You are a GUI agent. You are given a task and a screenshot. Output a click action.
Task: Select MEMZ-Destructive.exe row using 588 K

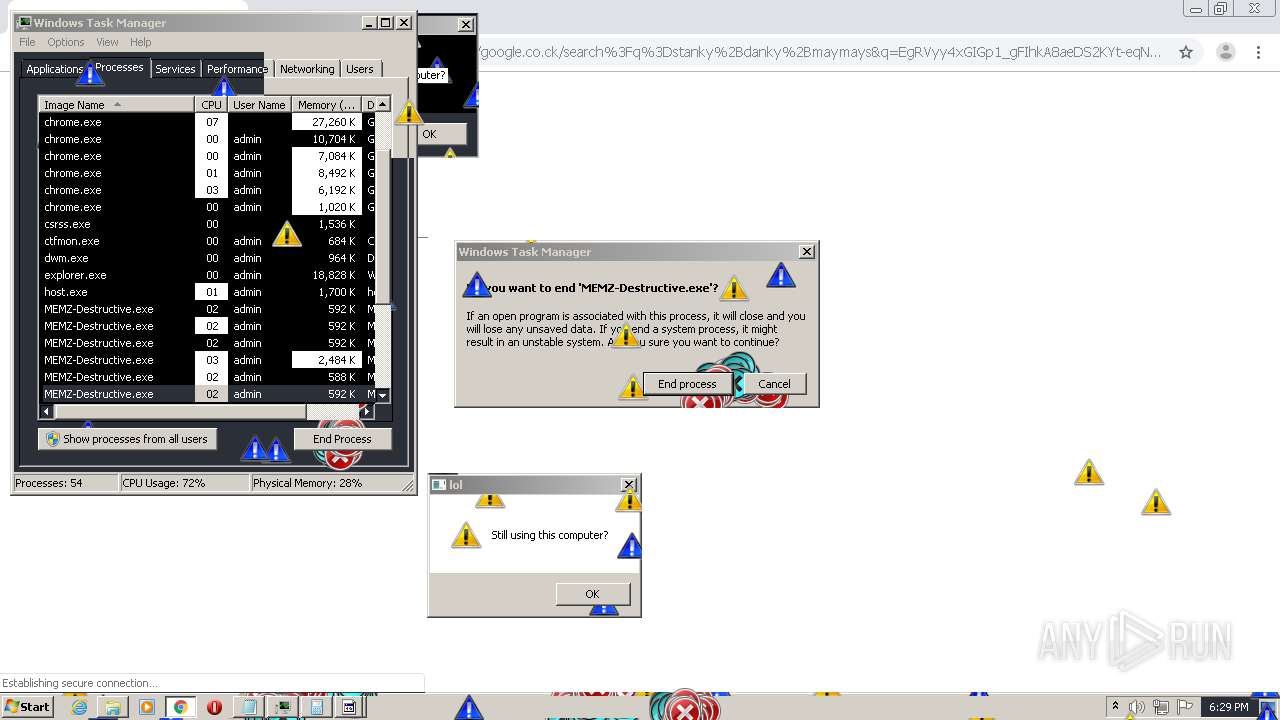(x=207, y=377)
